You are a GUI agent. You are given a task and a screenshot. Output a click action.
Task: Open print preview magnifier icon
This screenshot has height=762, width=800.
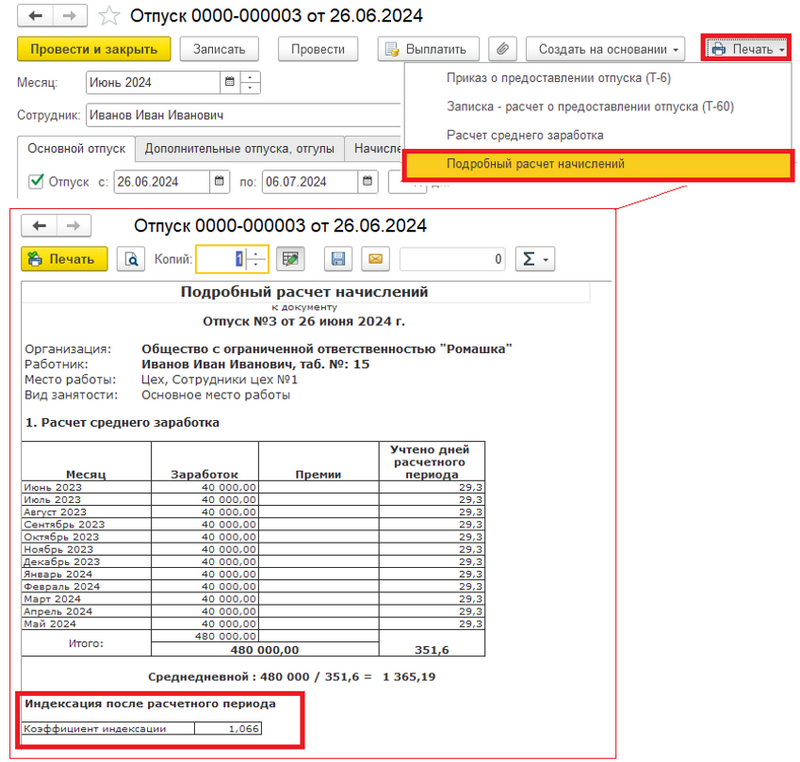pos(131,260)
